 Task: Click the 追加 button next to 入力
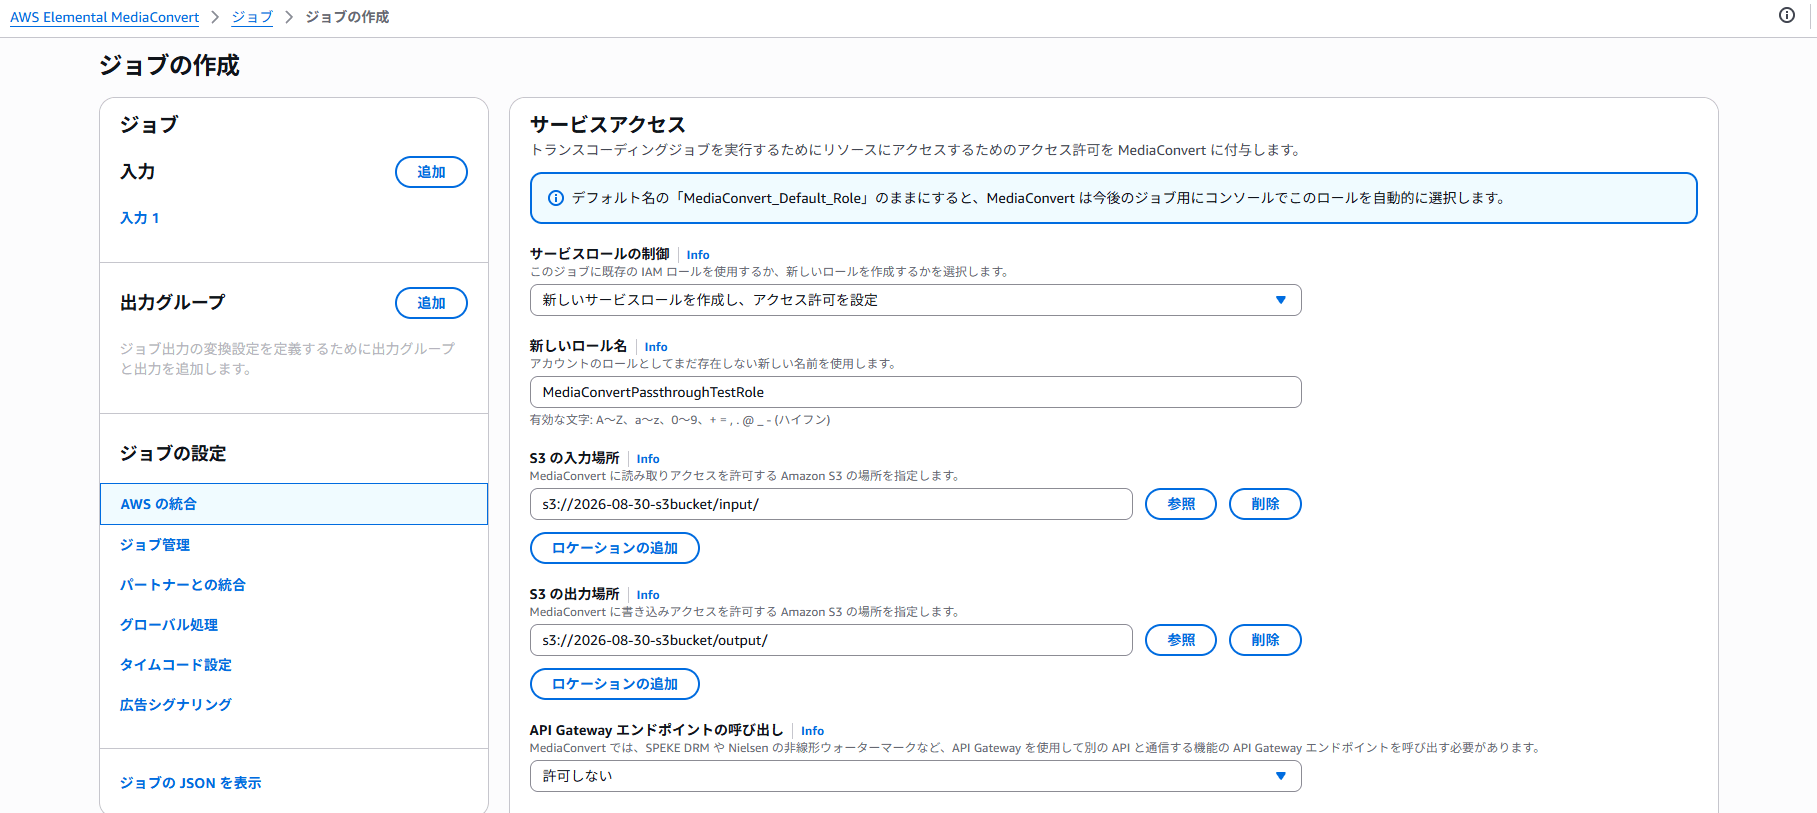point(431,172)
